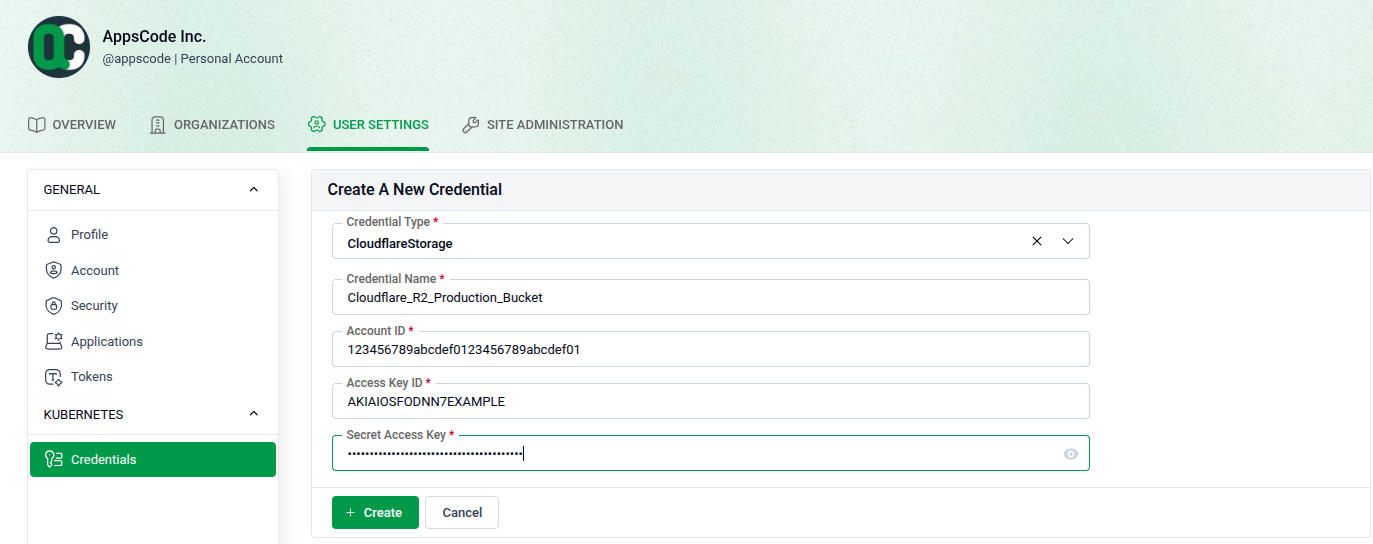
Task: Click the Security shield icon
Action: point(54,306)
